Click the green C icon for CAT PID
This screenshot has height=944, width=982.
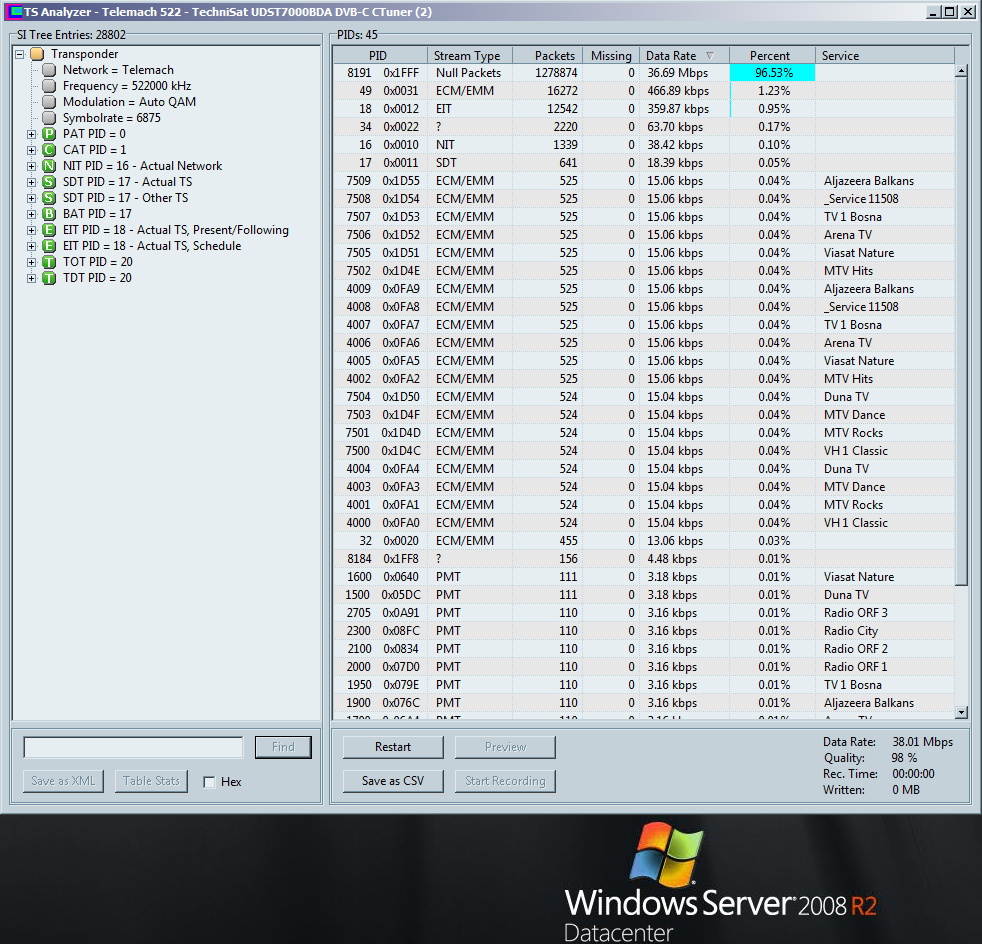tap(49, 150)
